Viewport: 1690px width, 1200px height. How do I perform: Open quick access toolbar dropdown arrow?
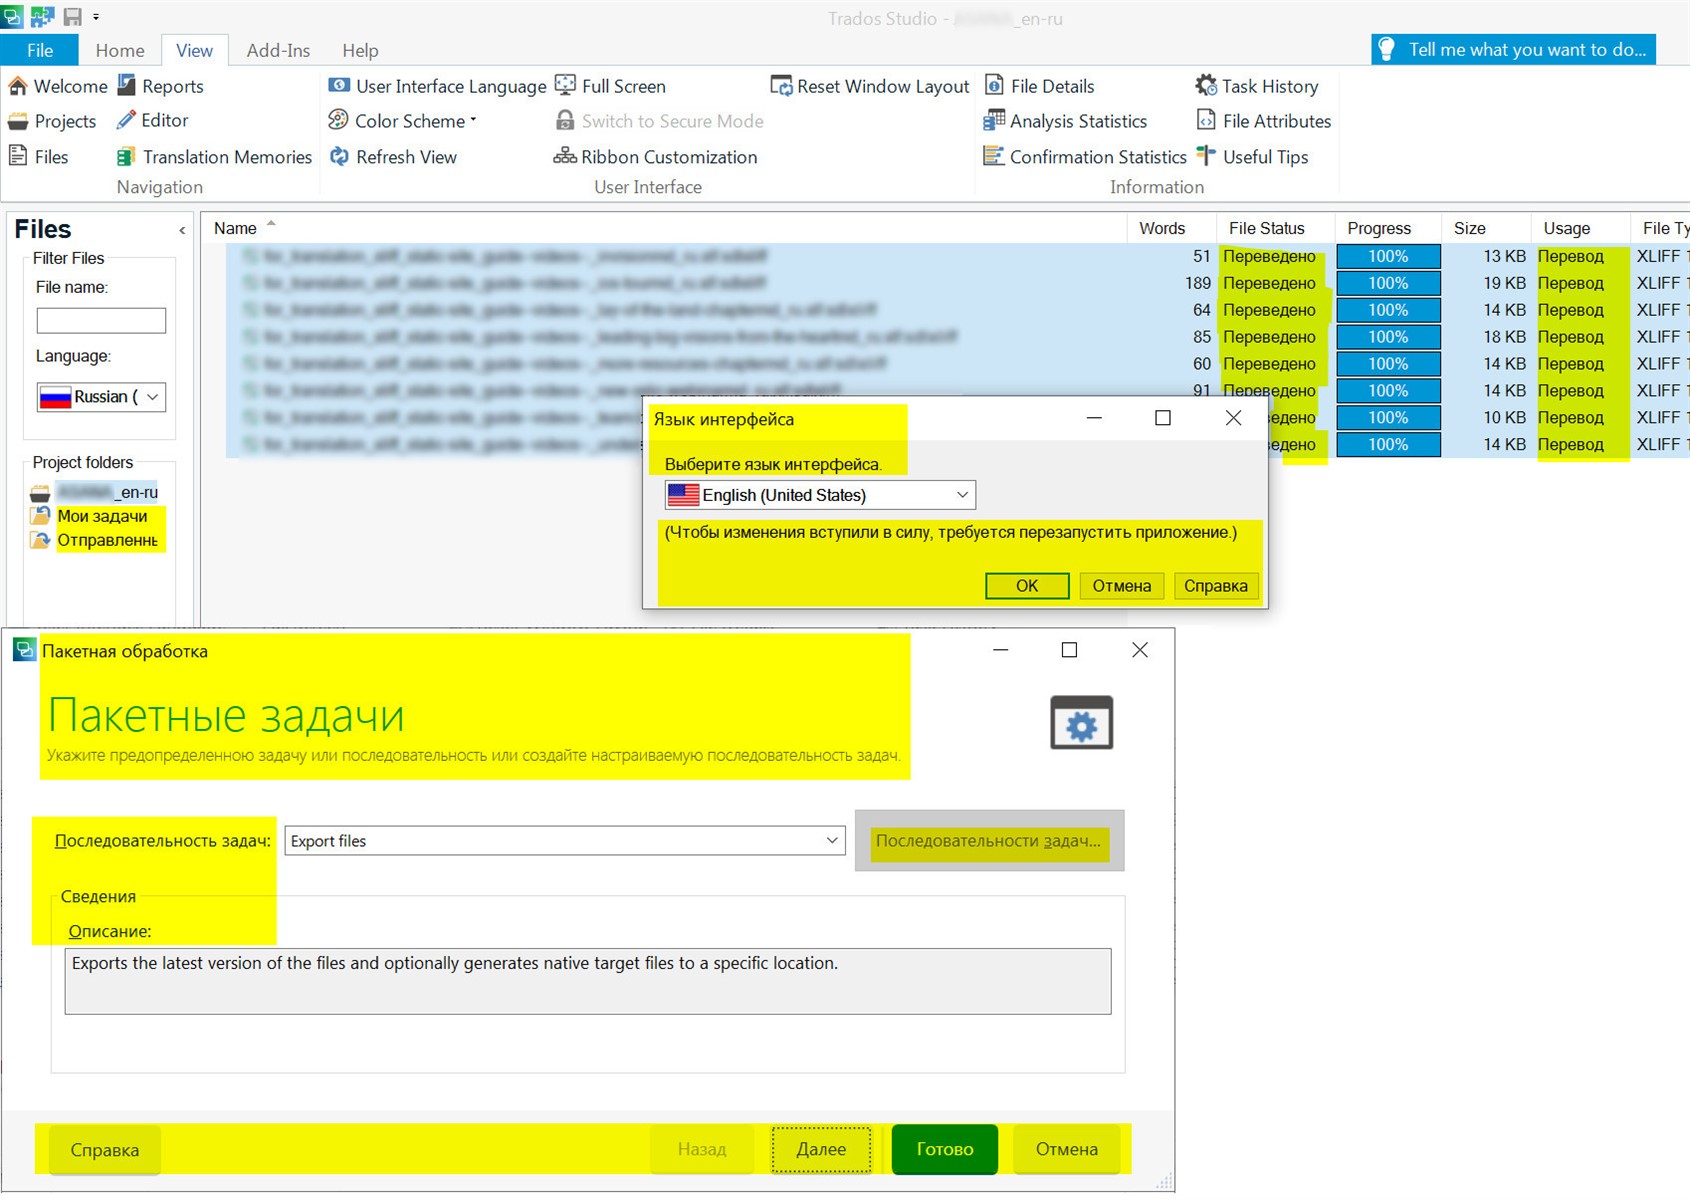pos(96,17)
